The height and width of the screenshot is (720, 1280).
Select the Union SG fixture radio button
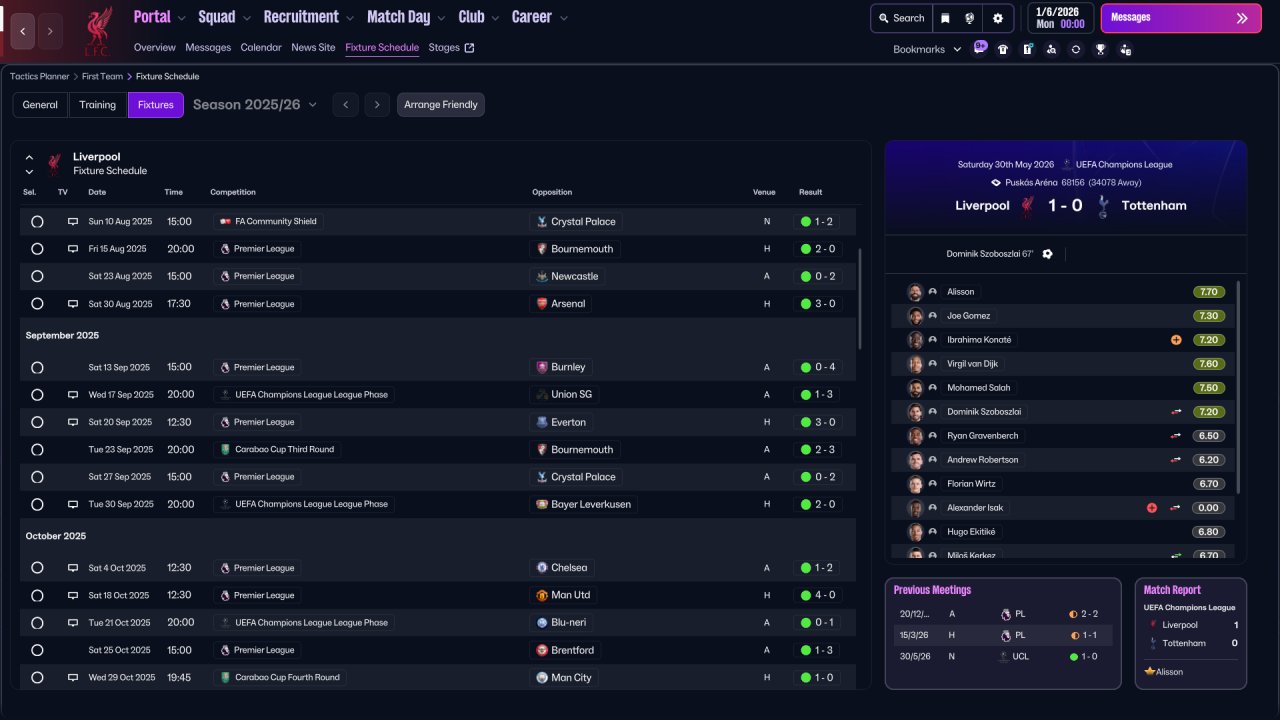pyautogui.click(x=37, y=395)
